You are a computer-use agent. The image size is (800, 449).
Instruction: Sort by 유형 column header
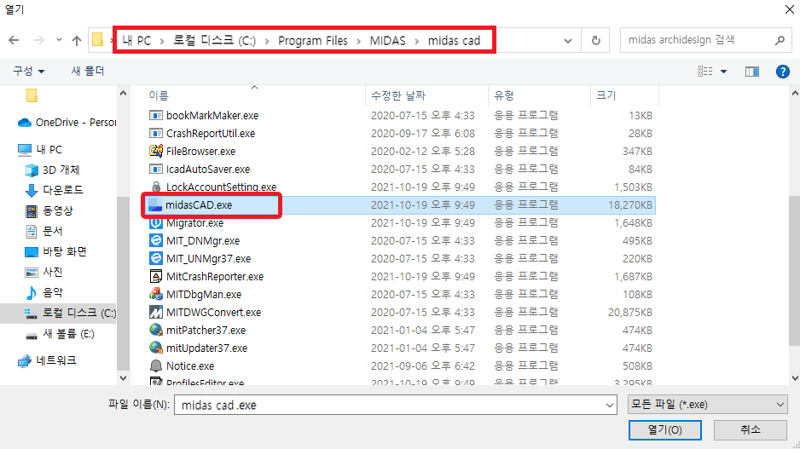pyautogui.click(x=504, y=95)
